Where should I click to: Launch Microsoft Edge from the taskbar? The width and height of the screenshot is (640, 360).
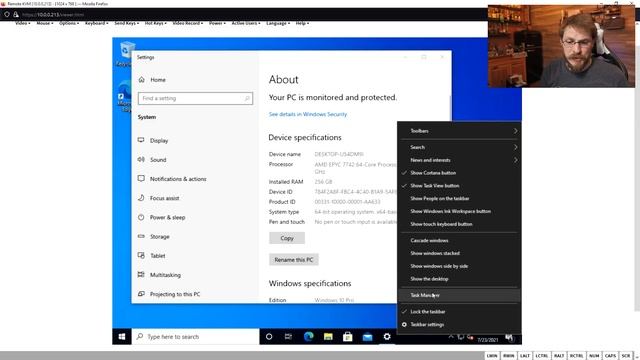click(309, 337)
